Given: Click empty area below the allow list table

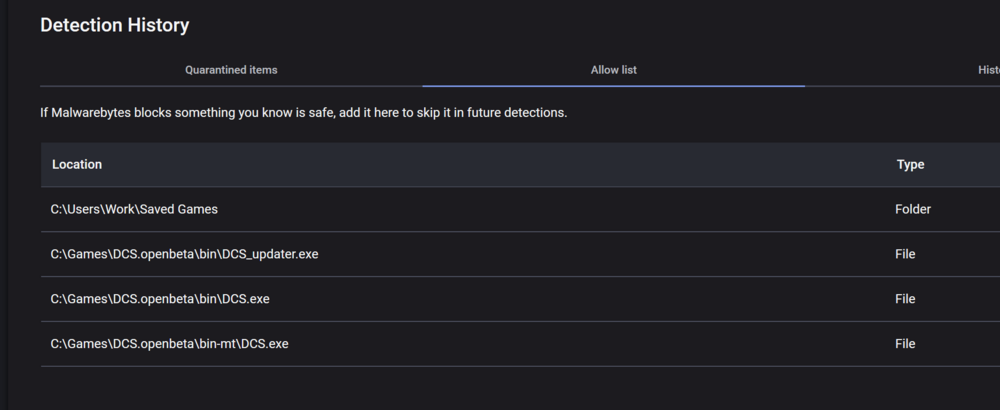Looking at the screenshot, I should (x=500, y=388).
